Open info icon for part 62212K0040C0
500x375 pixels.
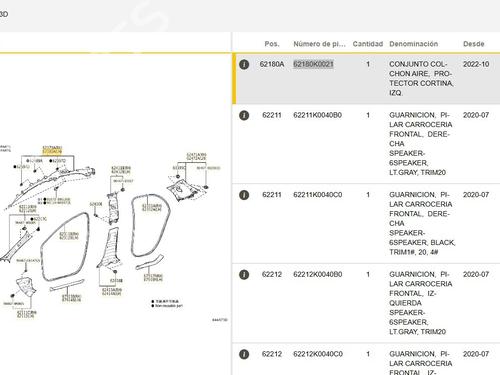pyautogui.click(x=244, y=354)
